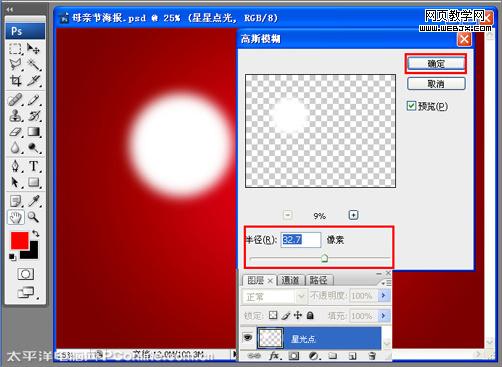Reset default foreground and background colors
This screenshot has height=367, width=502.
[12, 256]
